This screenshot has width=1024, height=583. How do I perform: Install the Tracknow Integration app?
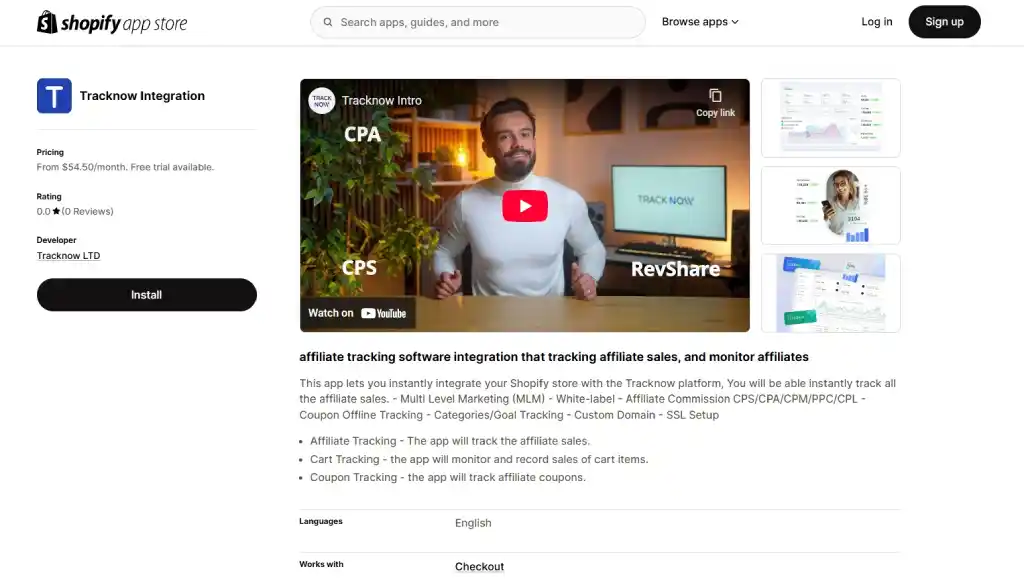[146, 294]
